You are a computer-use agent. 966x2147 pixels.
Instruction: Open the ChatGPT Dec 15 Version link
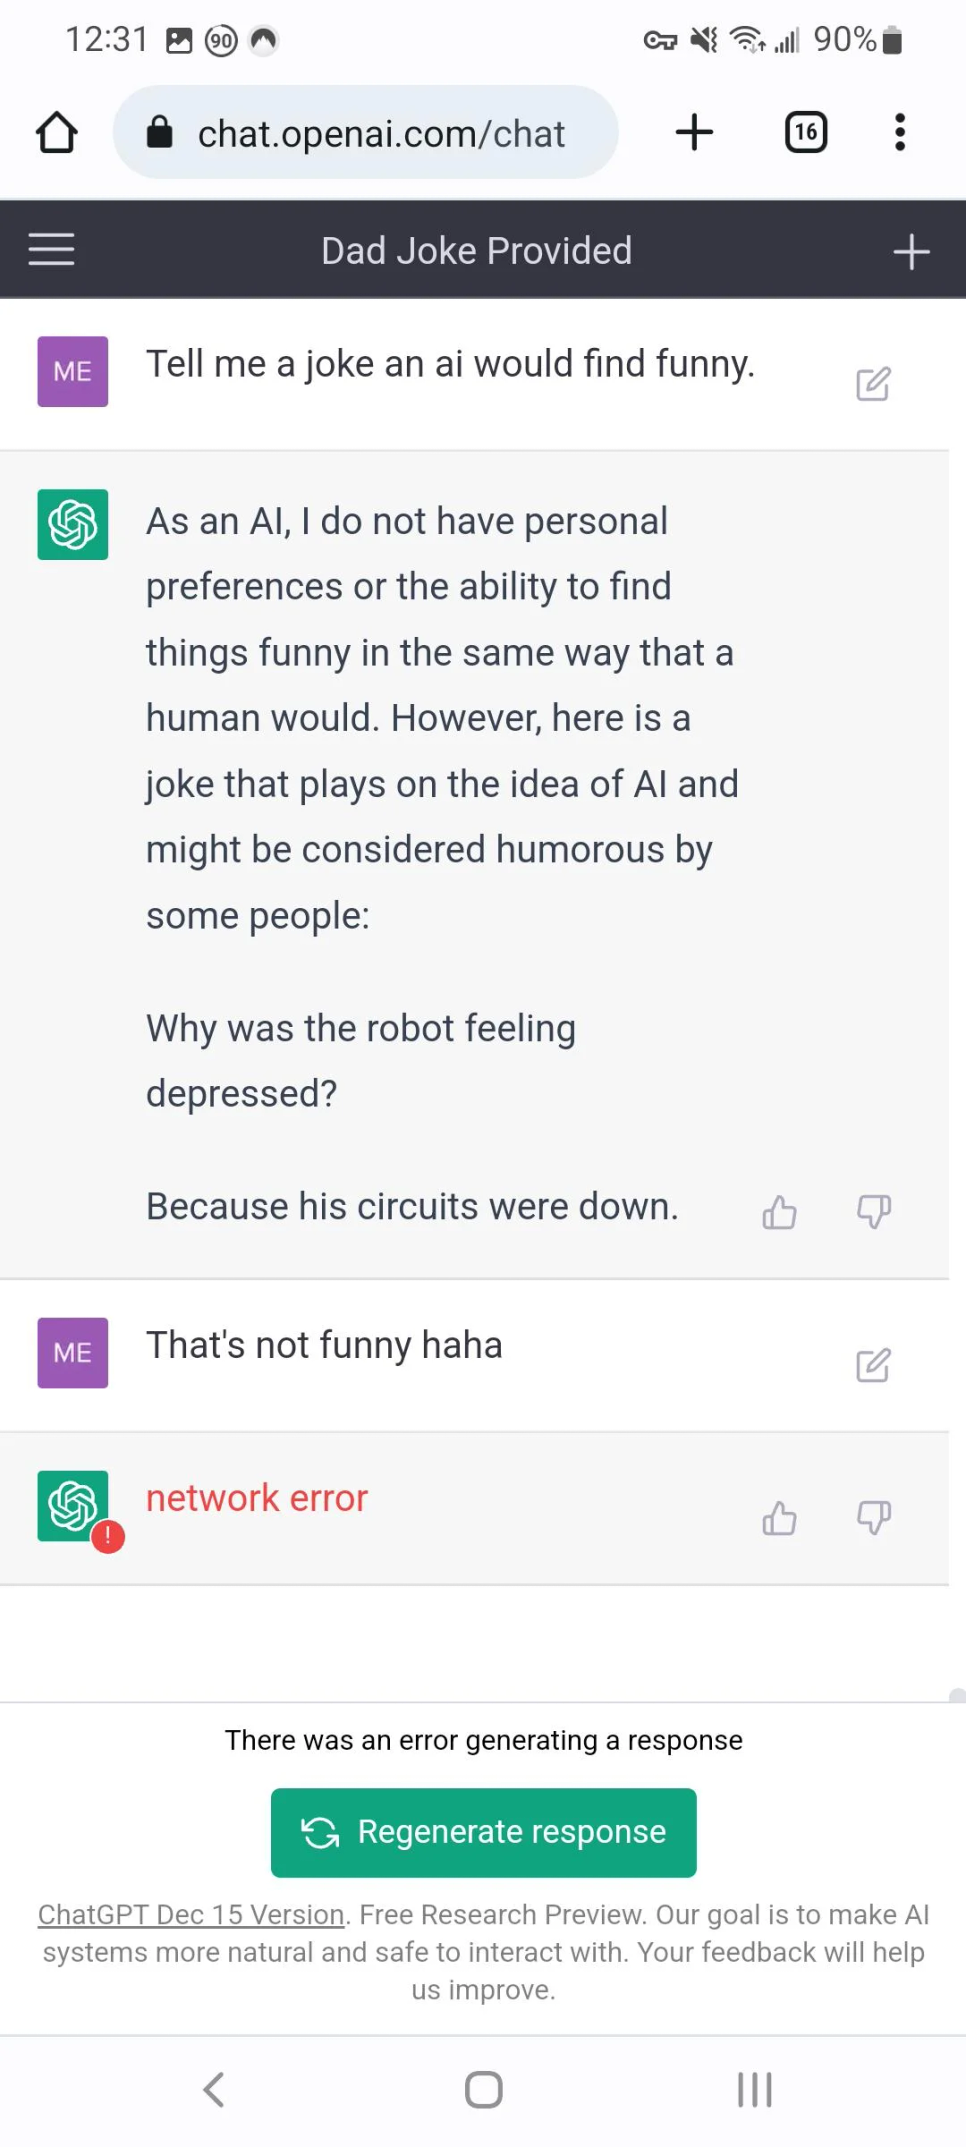pyautogui.click(x=191, y=1914)
